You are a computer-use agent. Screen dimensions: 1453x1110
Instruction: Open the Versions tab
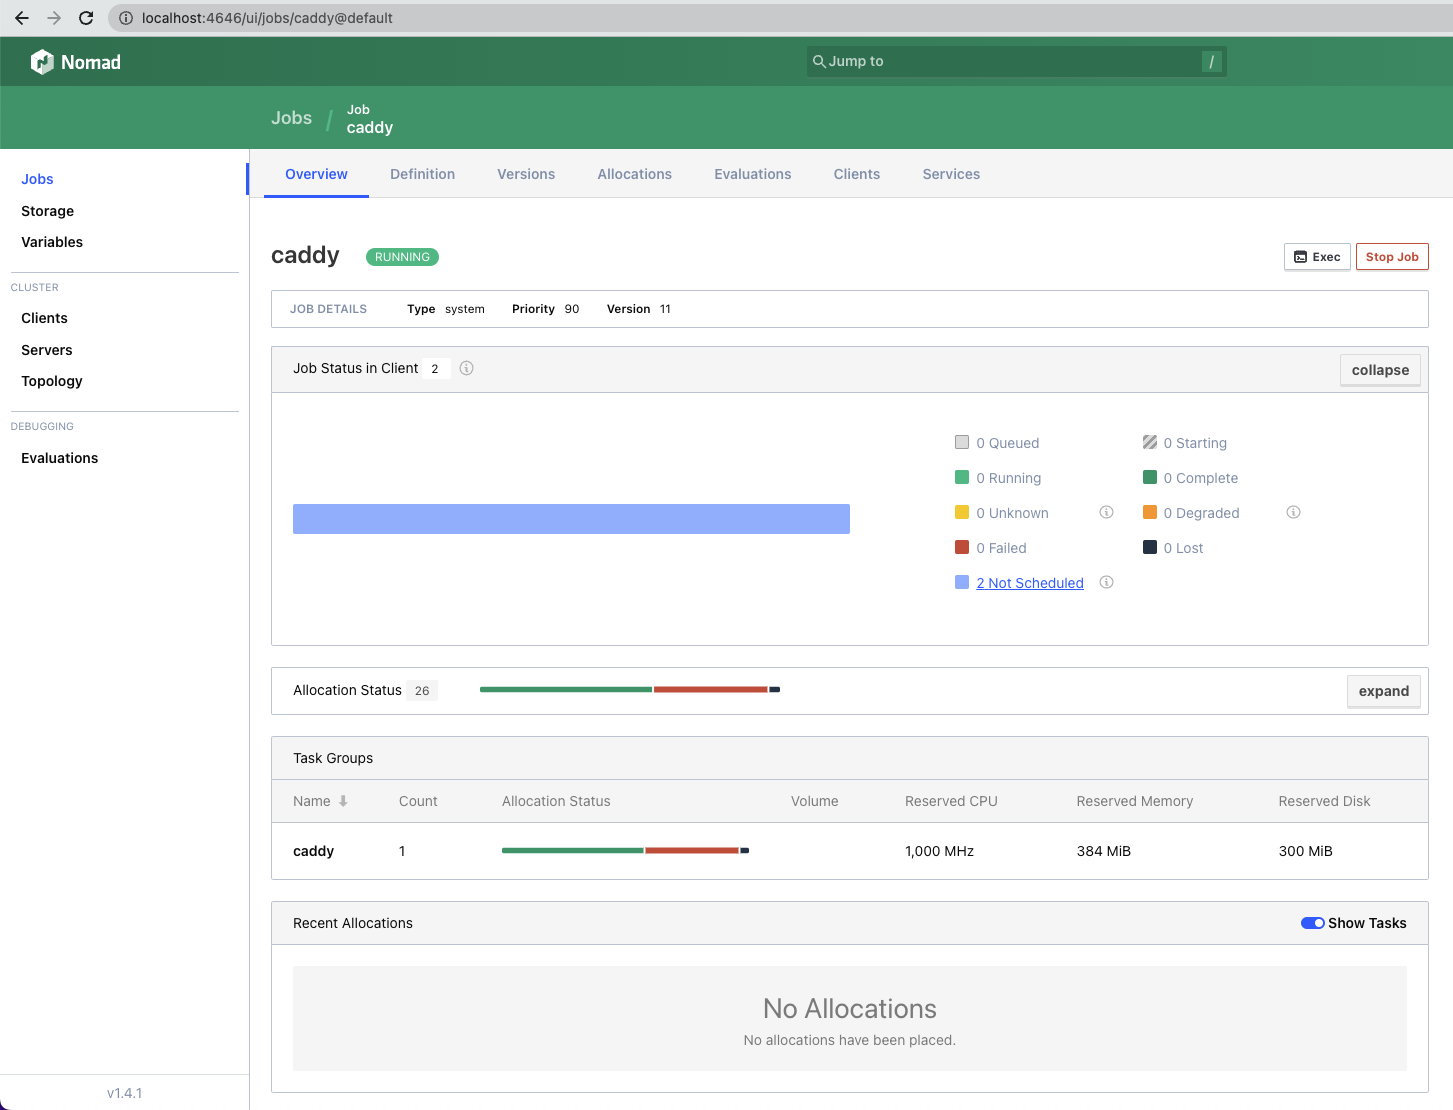tap(526, 174)
